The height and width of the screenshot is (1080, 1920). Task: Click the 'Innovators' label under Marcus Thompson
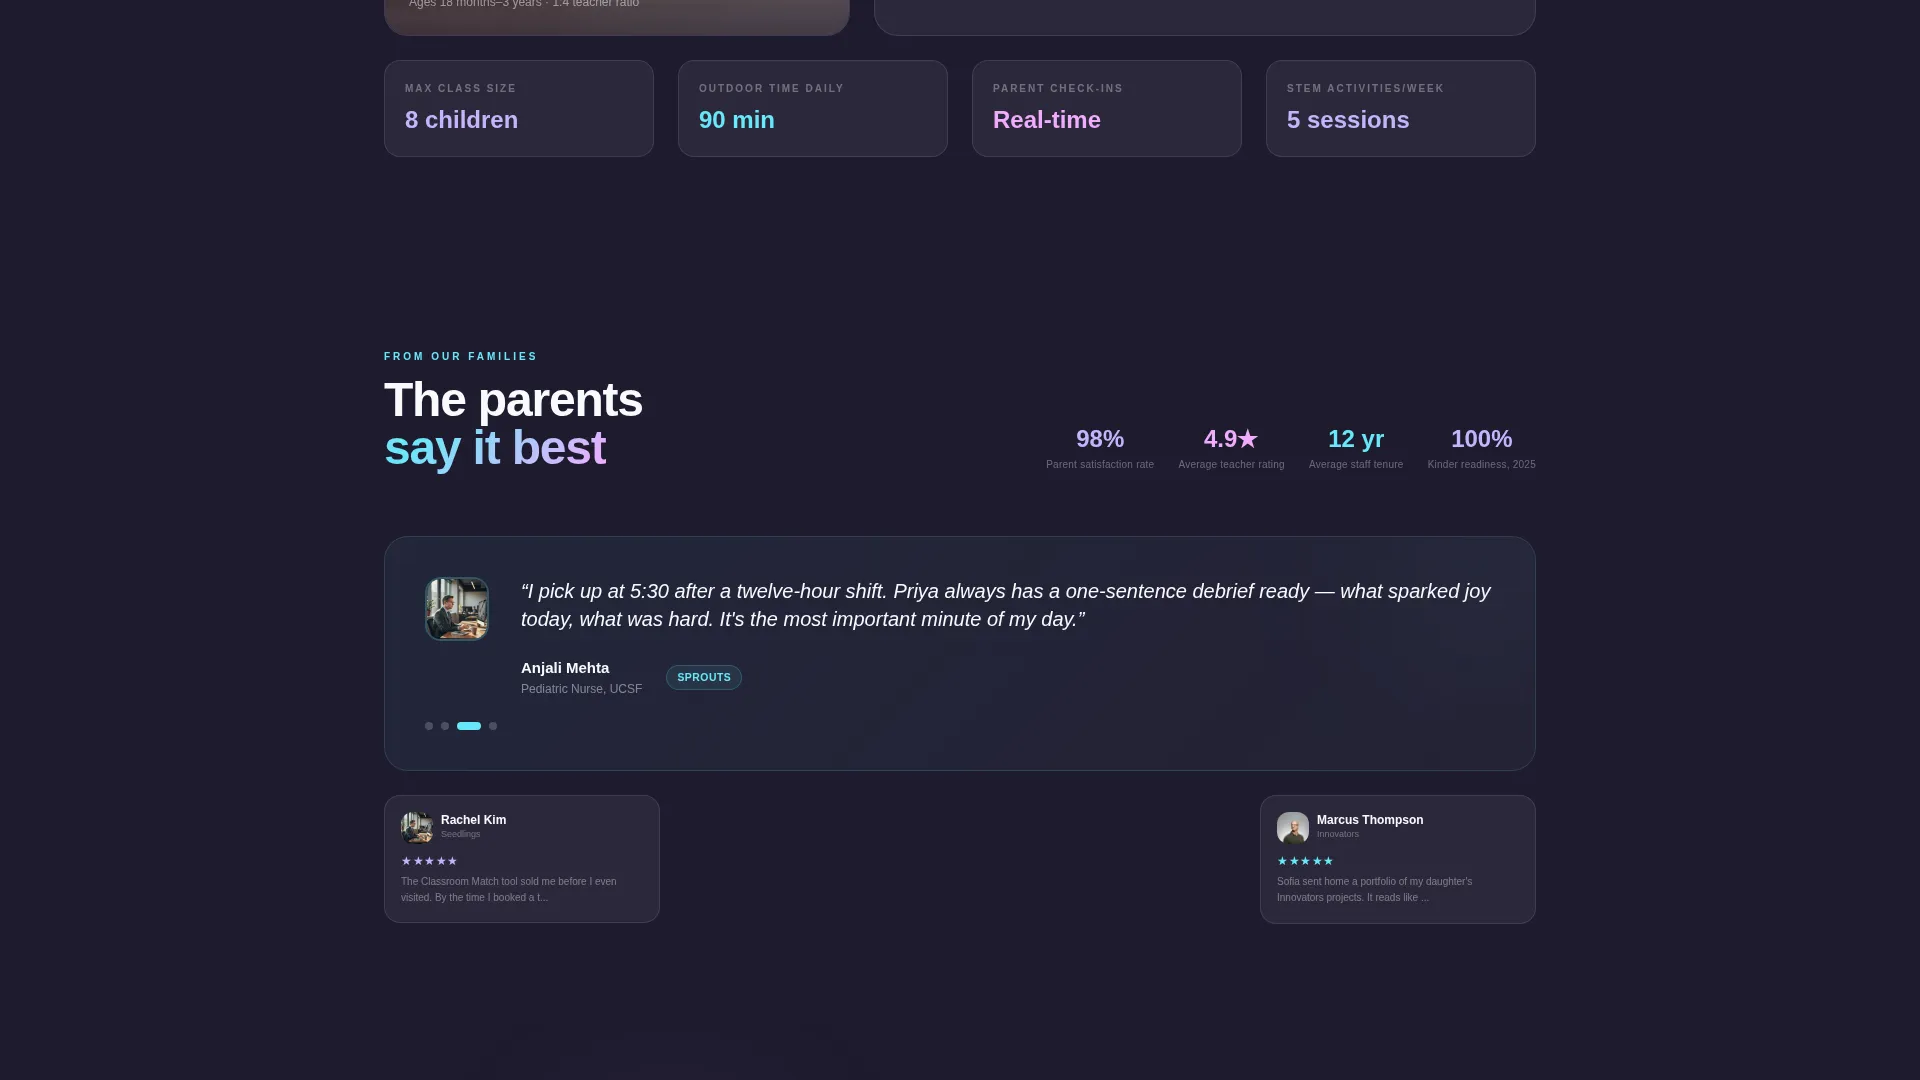pos(1337,834)
